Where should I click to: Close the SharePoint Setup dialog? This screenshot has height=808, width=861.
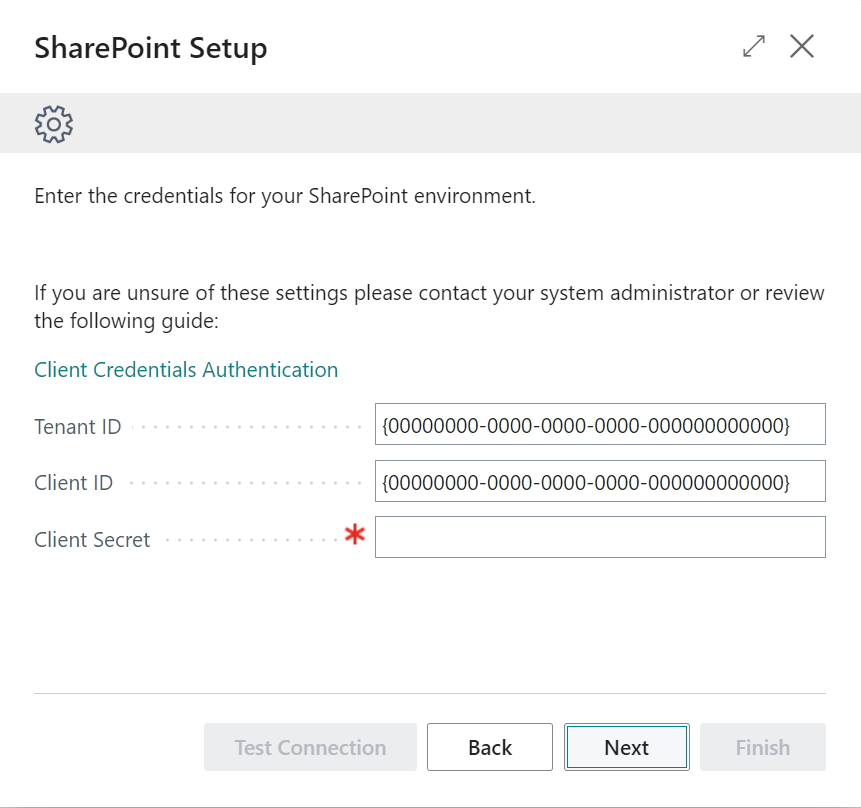(802, 46)
